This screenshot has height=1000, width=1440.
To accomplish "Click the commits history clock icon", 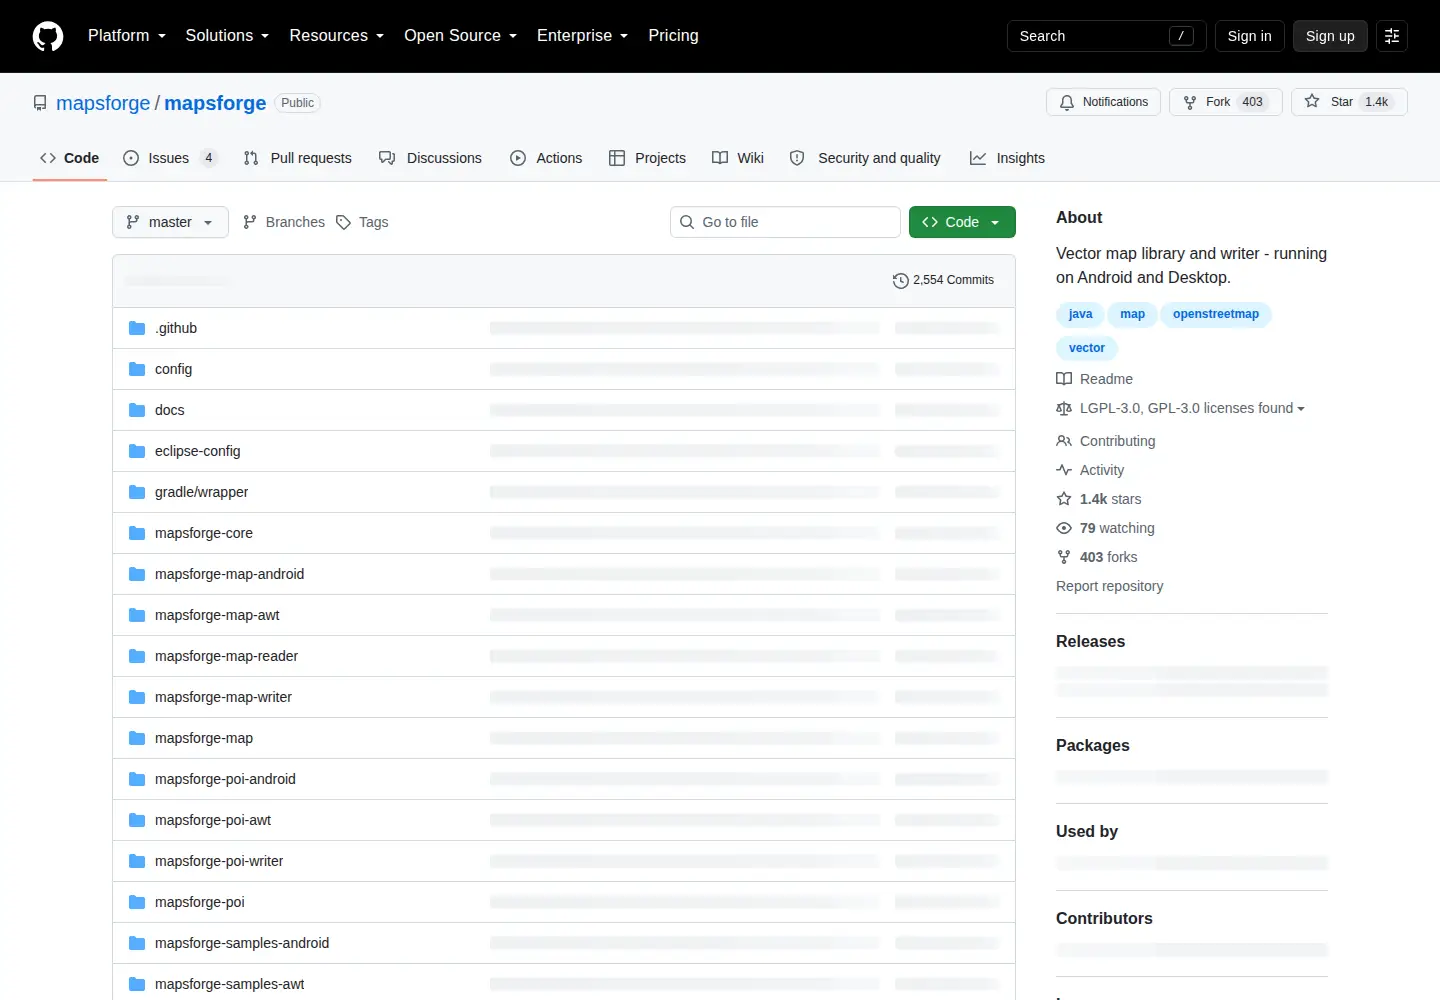I will click(900, 281).
